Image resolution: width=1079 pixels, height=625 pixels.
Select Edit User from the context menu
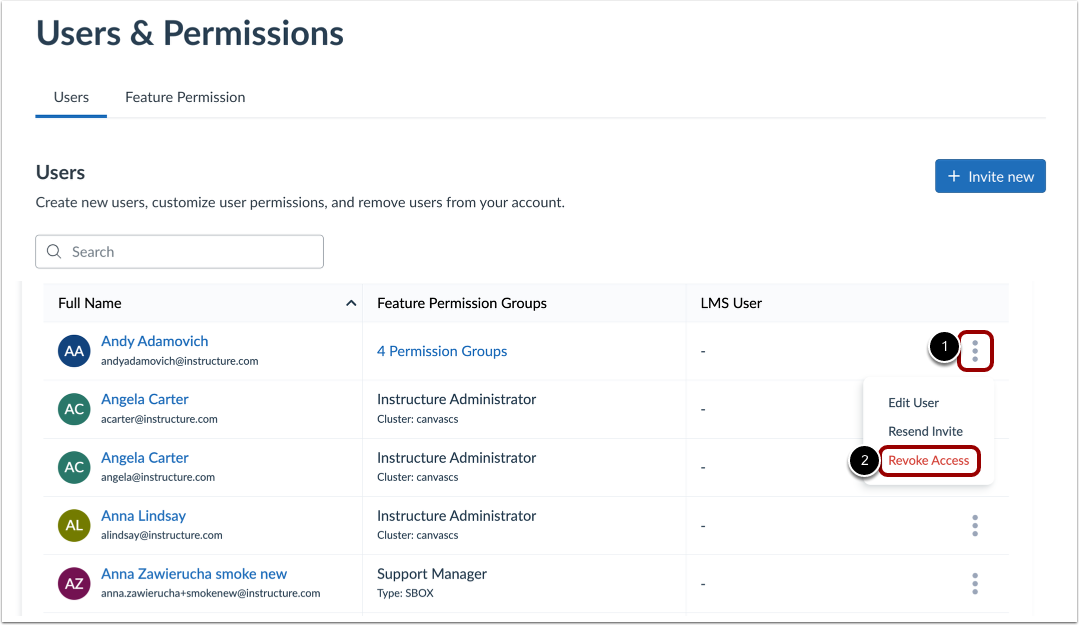coord(913,403)
